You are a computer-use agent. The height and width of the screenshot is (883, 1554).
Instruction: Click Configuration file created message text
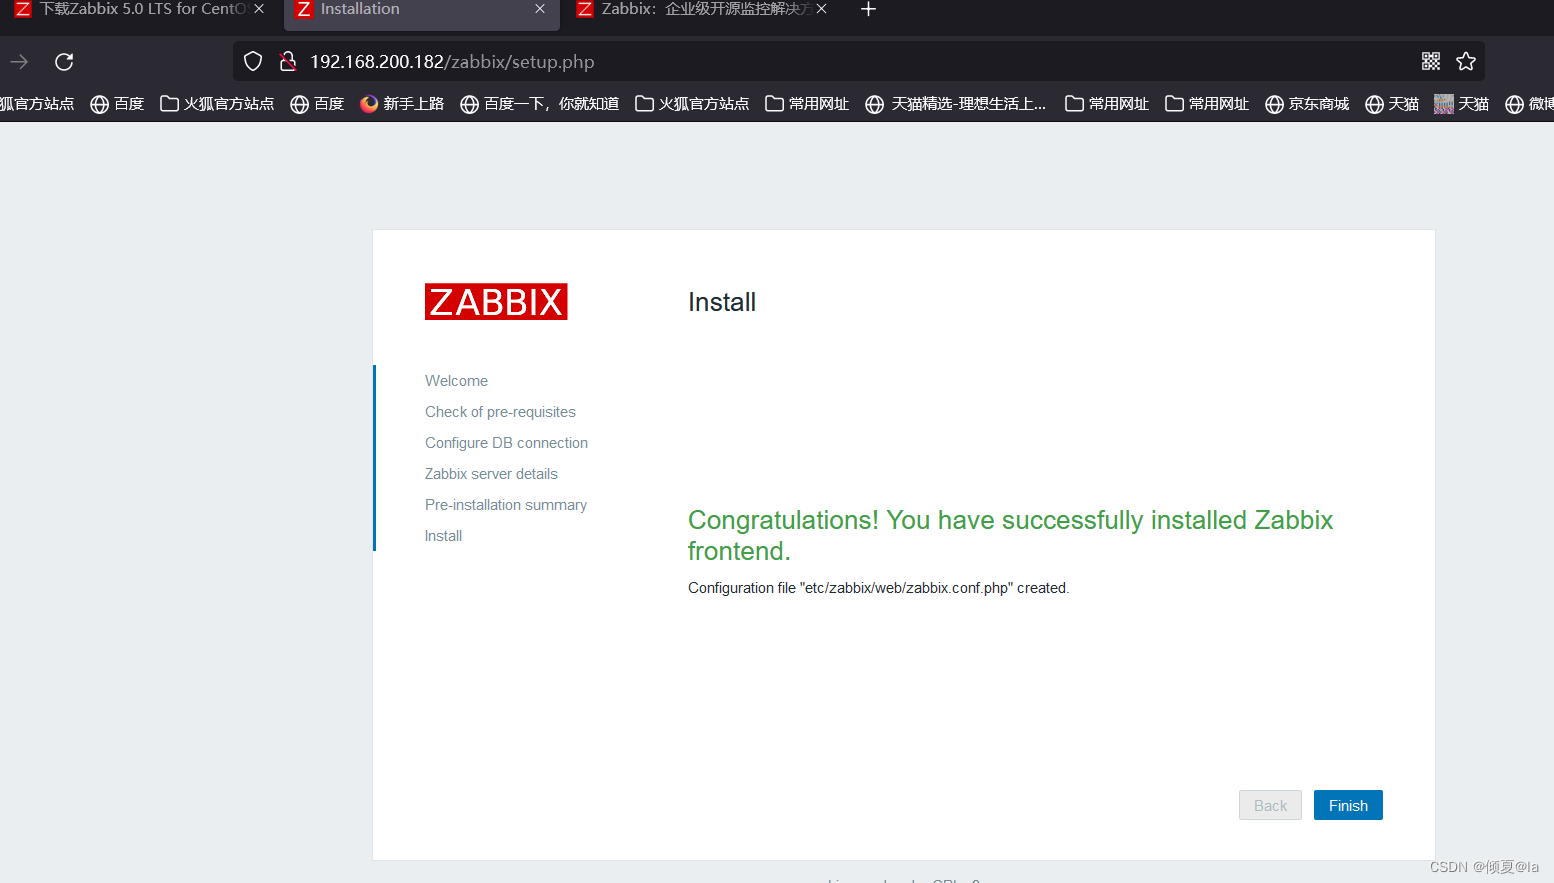click(878, 588)
